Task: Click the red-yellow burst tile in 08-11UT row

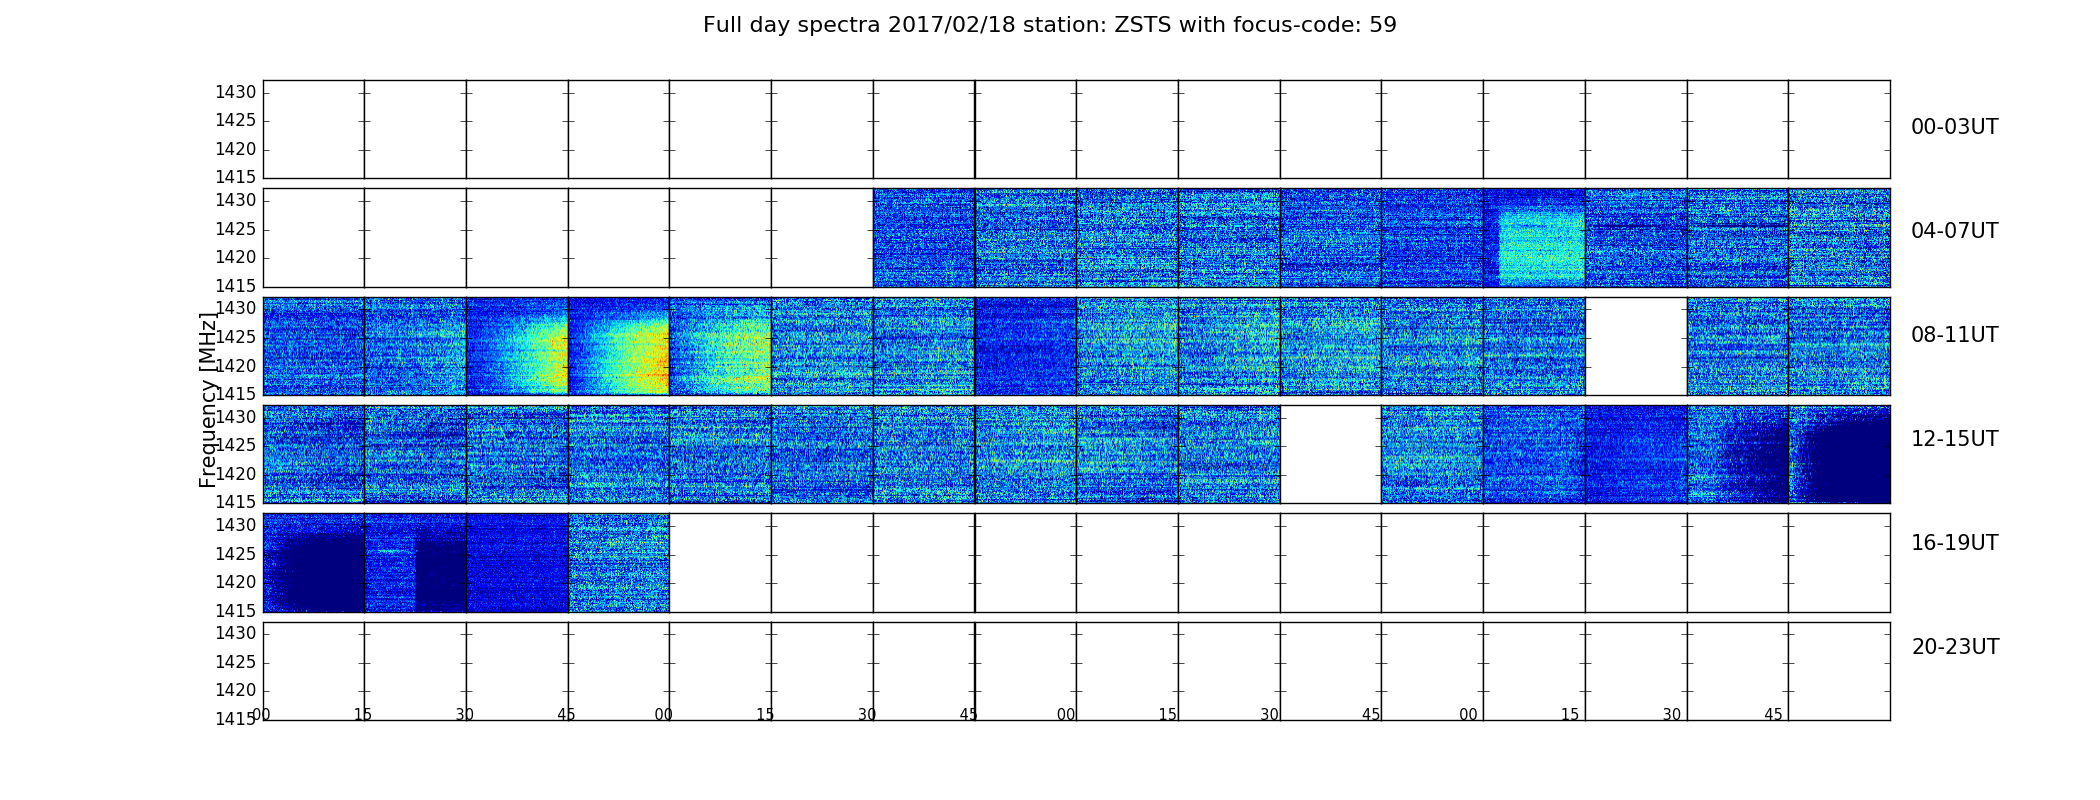Action: click(619, 346)
